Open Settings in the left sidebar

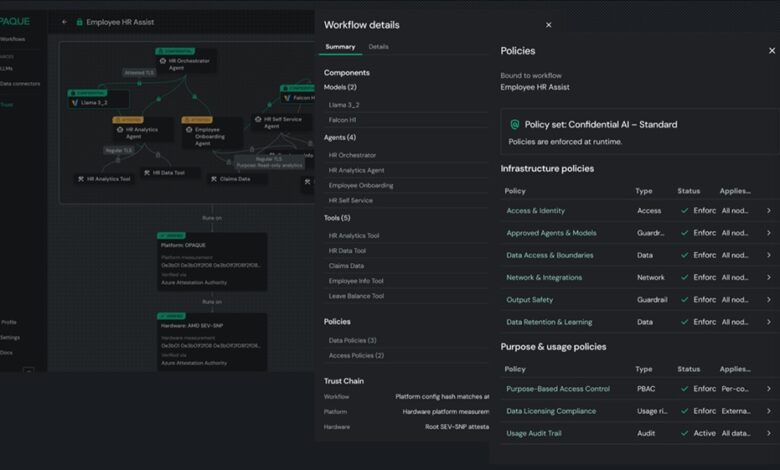click(x=10, y=337)
